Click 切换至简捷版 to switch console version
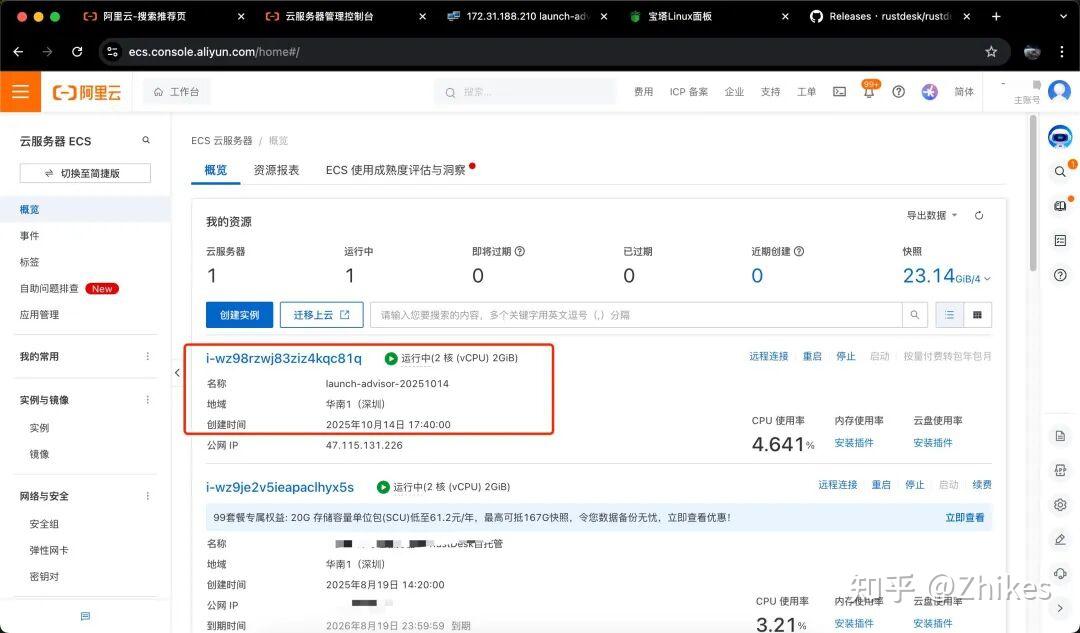Screen dimensions: 1080x633 85,173
